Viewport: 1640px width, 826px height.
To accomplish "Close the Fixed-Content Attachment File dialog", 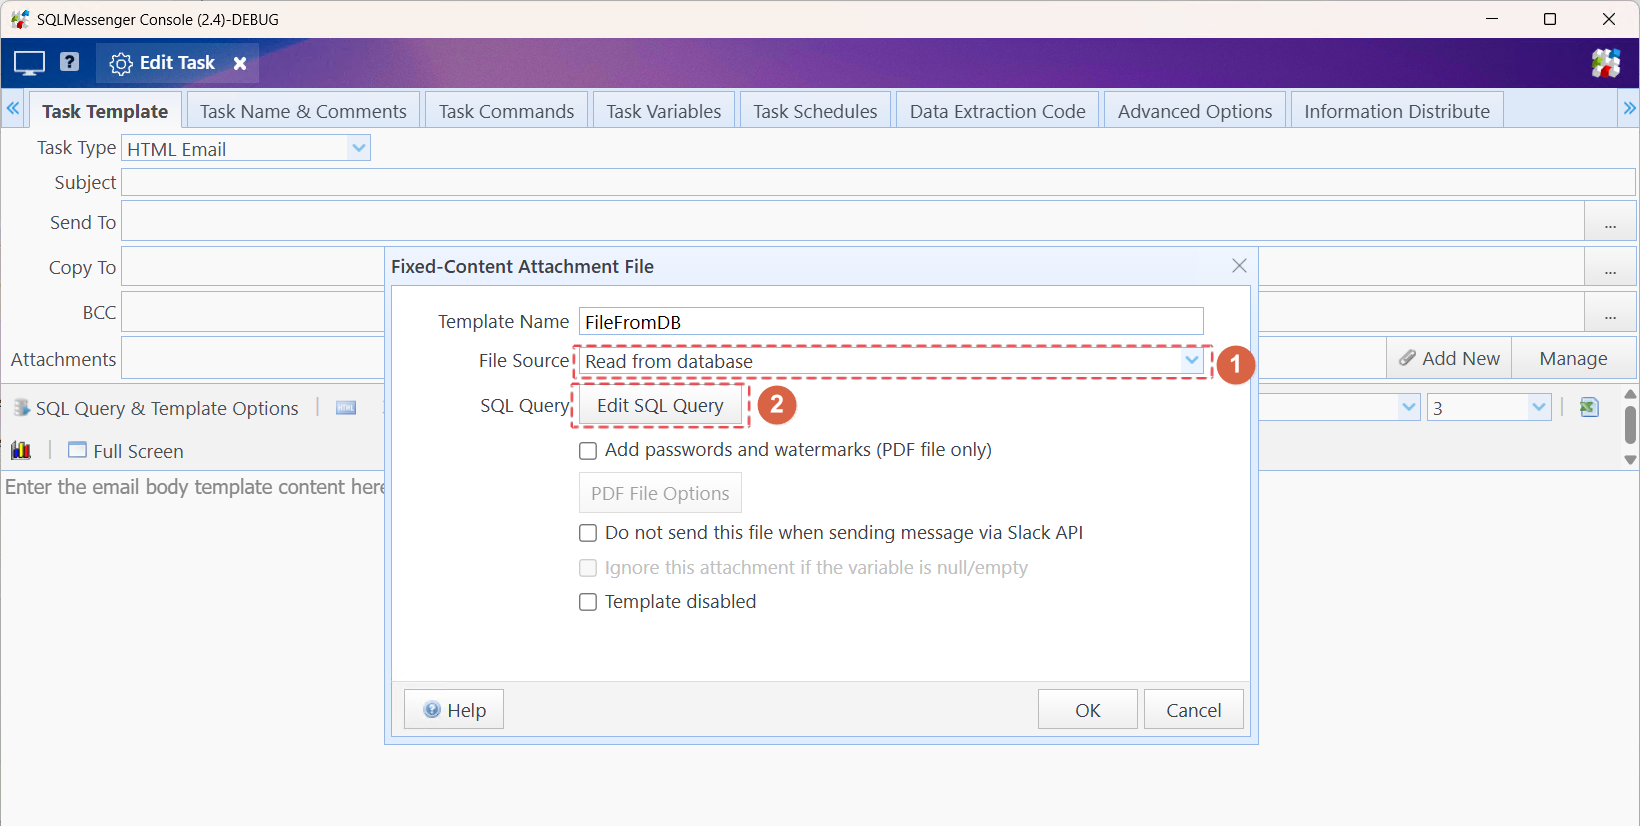I will tap(1239, 266).
